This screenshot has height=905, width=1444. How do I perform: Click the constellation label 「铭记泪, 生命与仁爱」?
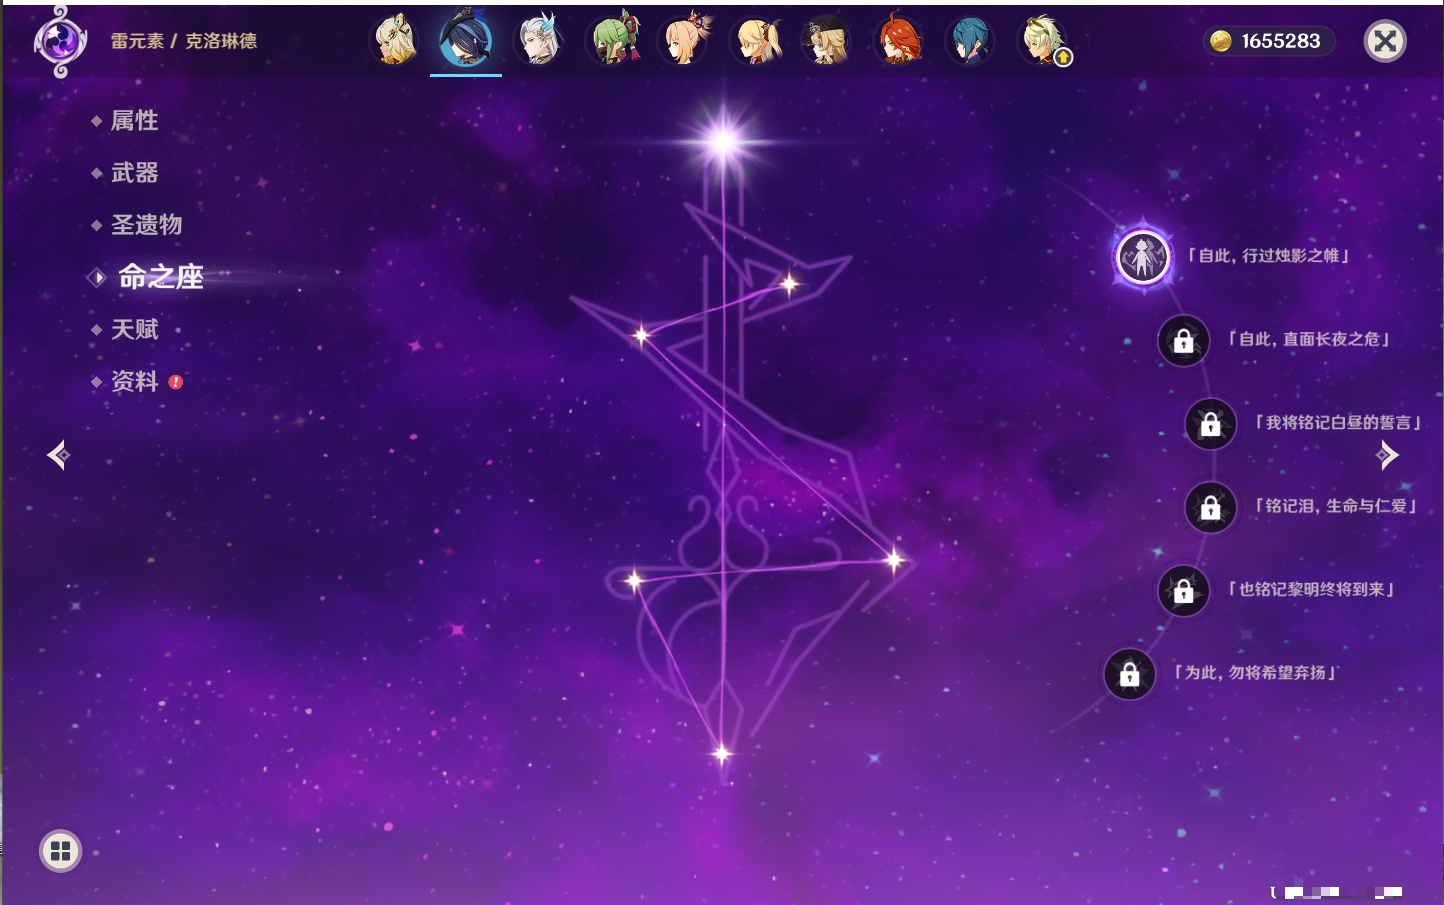coord(1335,506)
